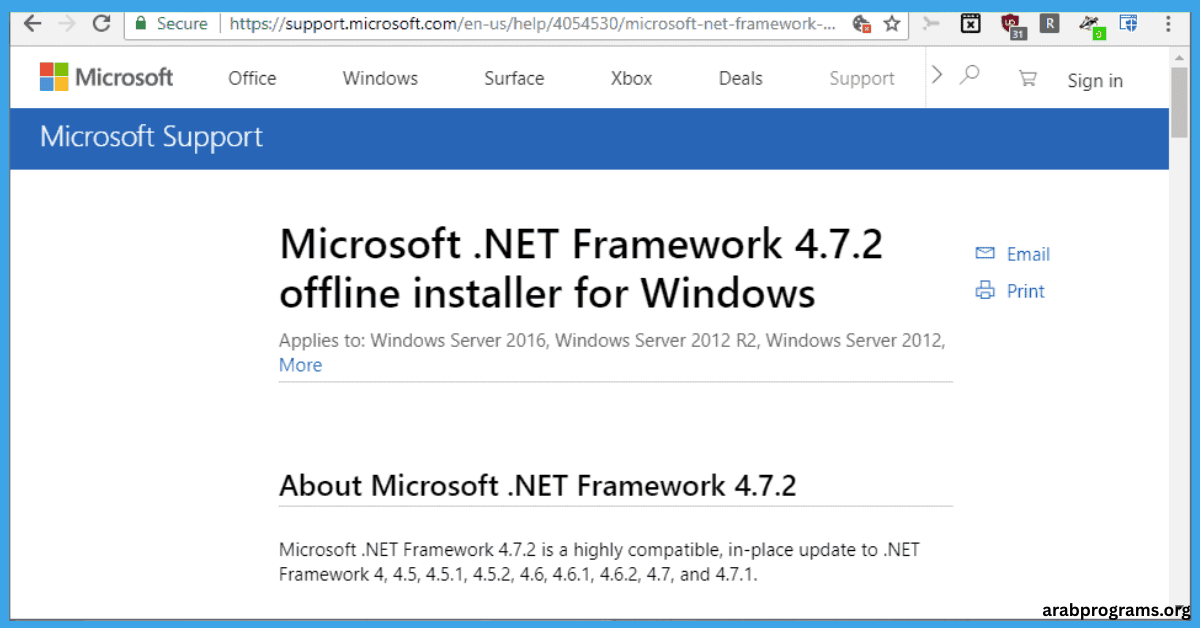Expand the More applies-to list
Viewport: 1200px width, 628px height.
pos(300,365)
